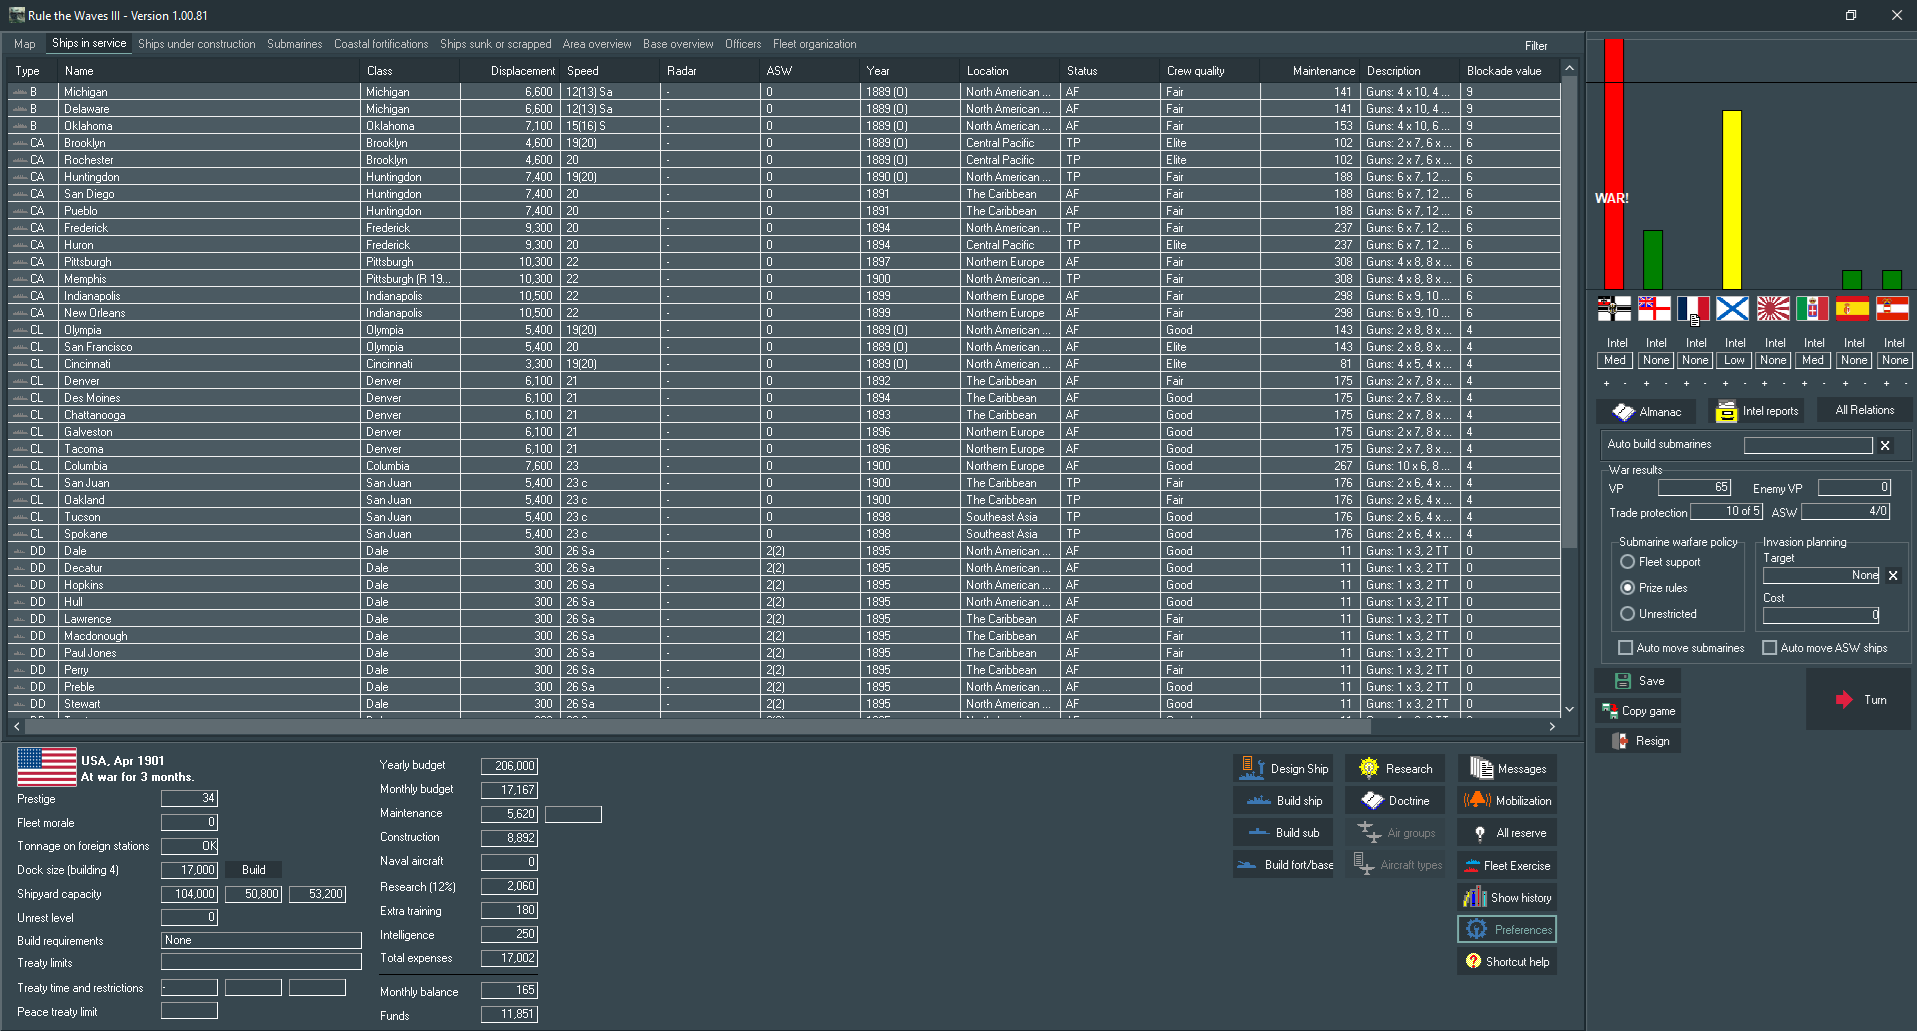Click the Build fort/base icon
1917x1031 pixels.
[x=1247, y=865]
